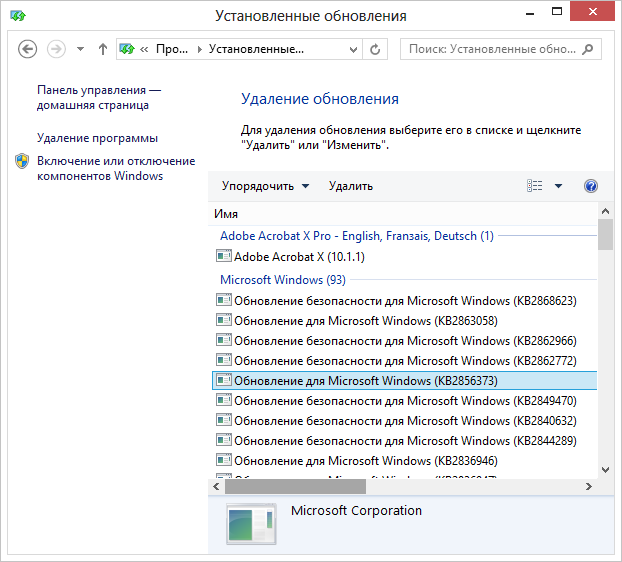
Task: Sort by the 'Имя' column header
Action: pyautogui.click(x=226, y=214)
